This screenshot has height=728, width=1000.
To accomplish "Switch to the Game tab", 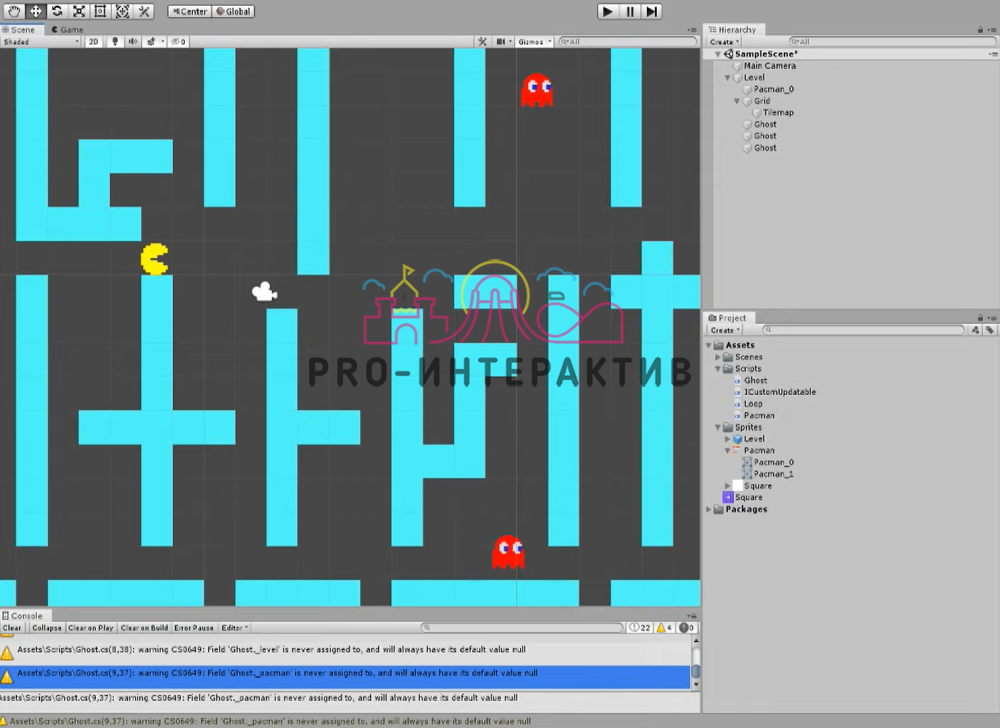I will coord(67,30).
